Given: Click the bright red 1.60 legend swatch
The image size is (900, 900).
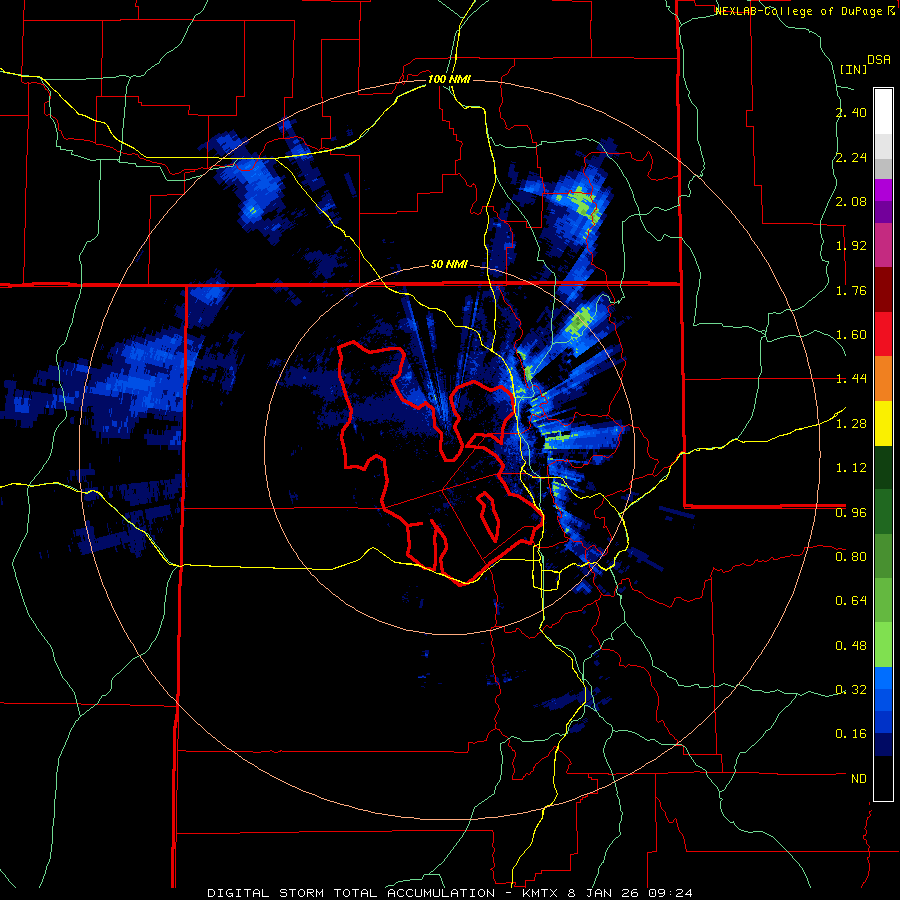Looking at the screenshot, I should click(x=883, y=334).
